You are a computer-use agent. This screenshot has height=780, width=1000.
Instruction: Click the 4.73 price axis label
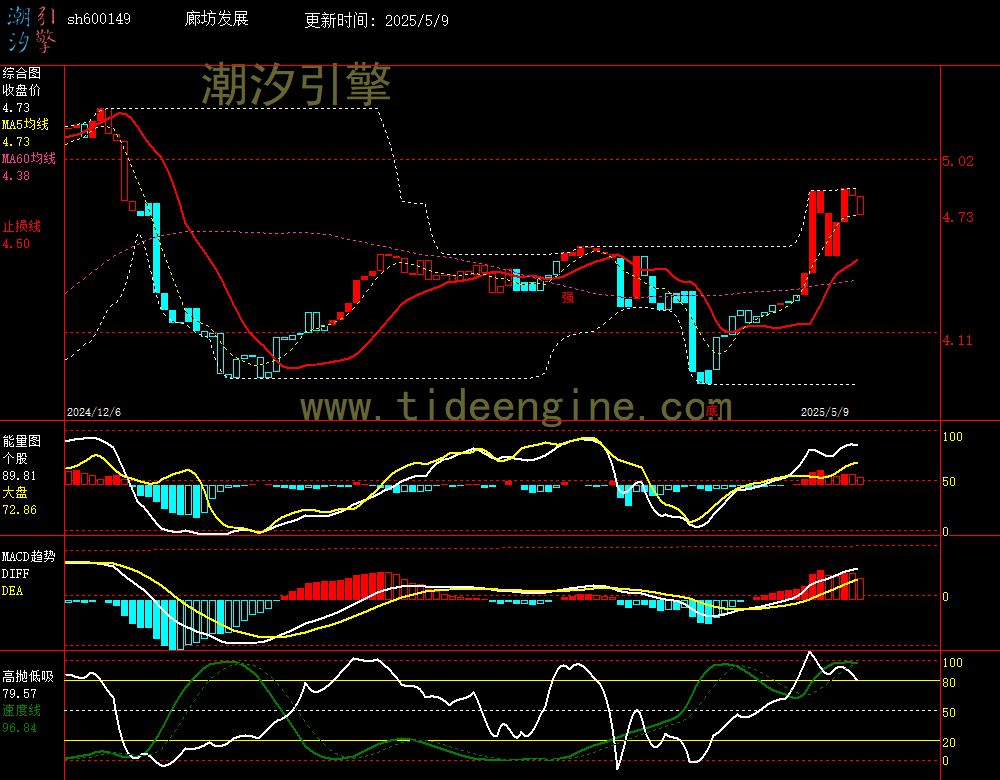pos(958,217)
